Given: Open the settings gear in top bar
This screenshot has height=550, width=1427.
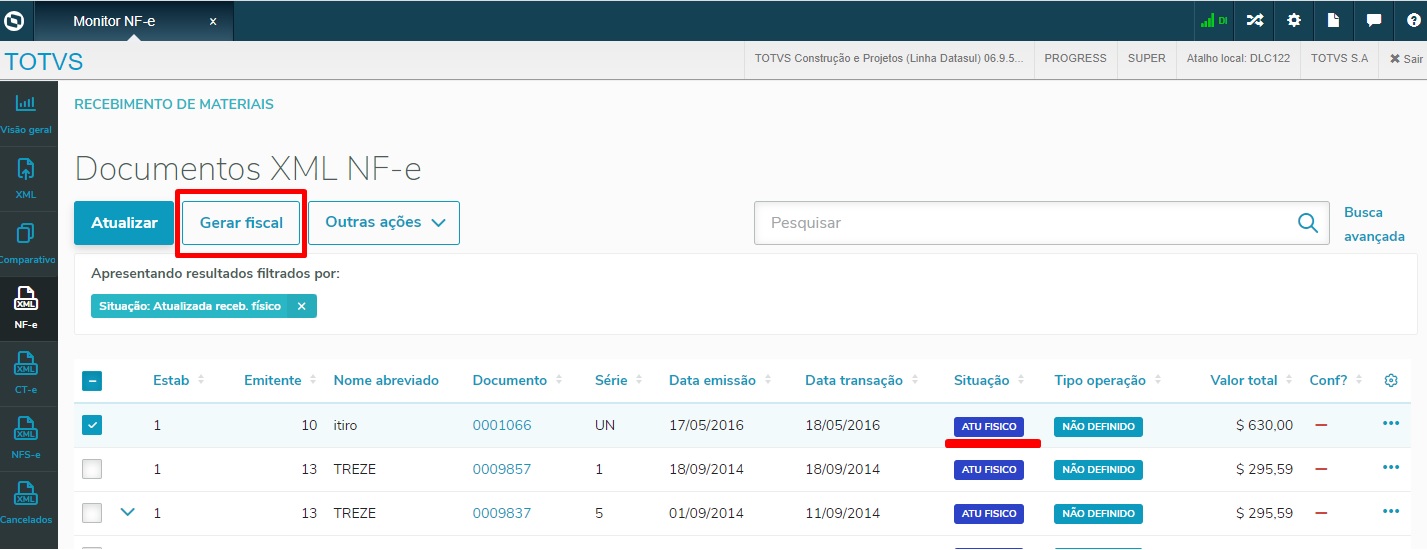Looking at the screenshot, I should 1294,20.
